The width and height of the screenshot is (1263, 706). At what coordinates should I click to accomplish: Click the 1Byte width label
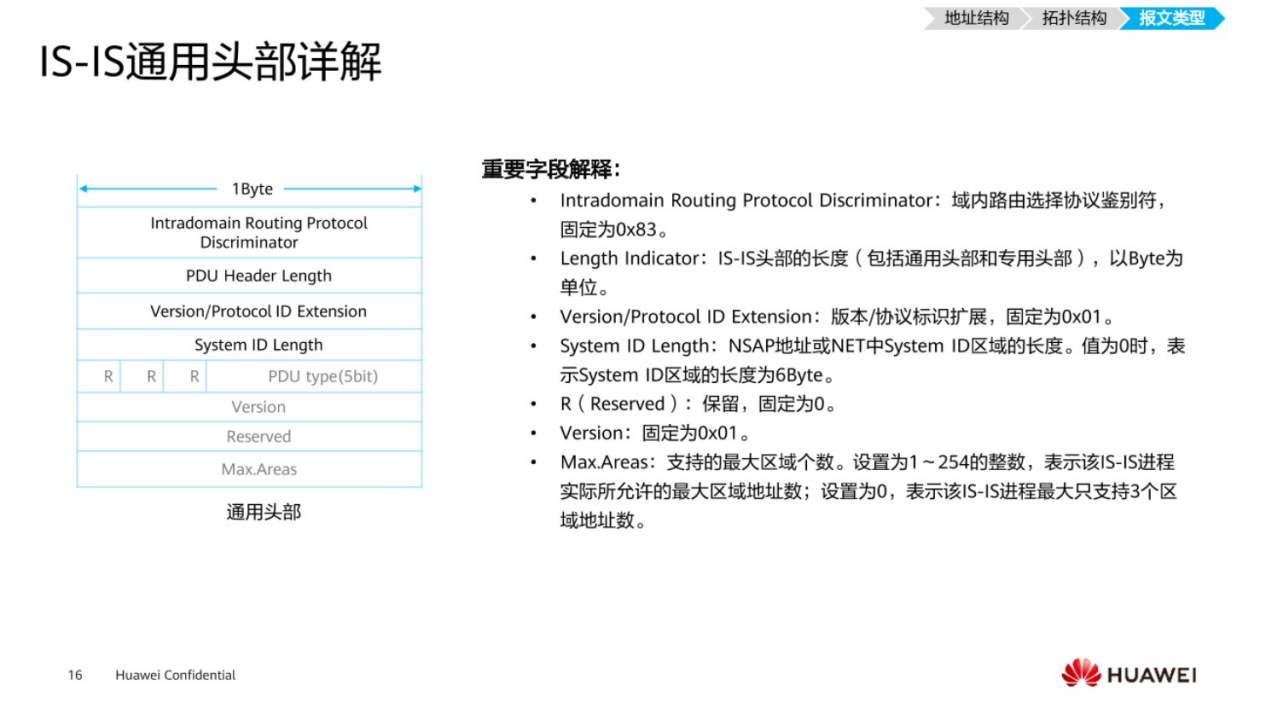click(x=252, y=189)
